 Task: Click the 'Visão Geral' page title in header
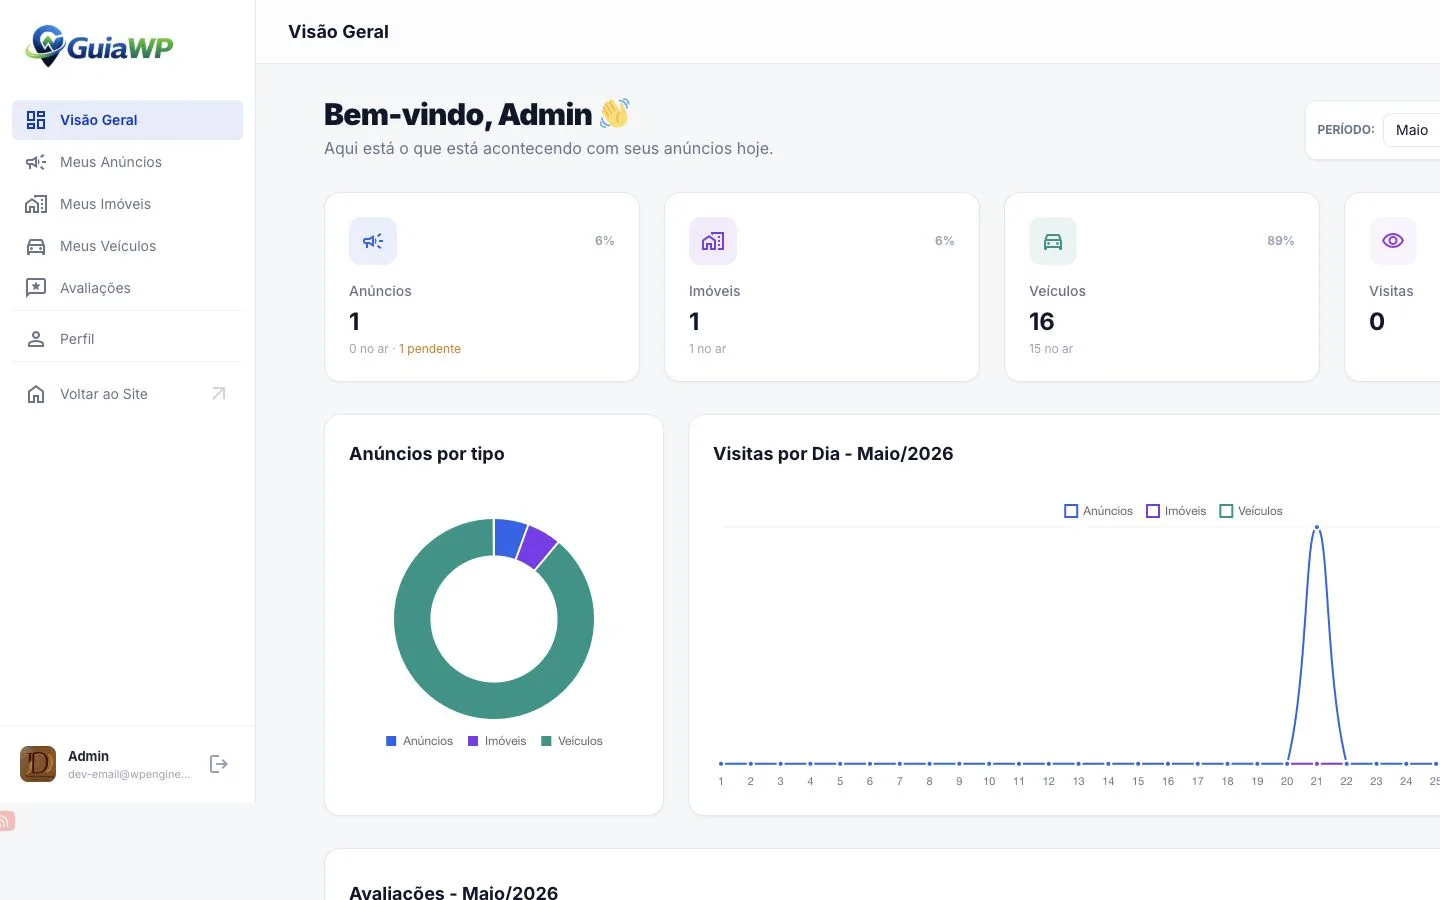click(x=338, y=32)
